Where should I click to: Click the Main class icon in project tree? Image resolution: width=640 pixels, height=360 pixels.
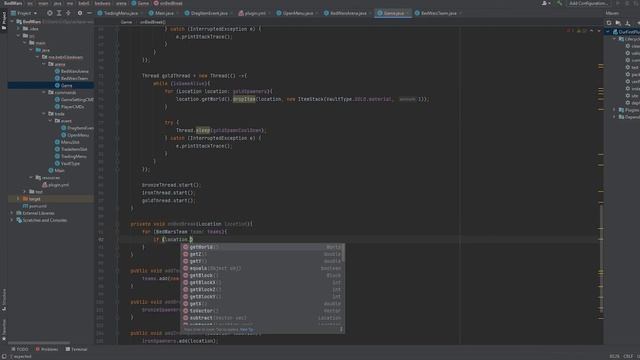[51, 171]
